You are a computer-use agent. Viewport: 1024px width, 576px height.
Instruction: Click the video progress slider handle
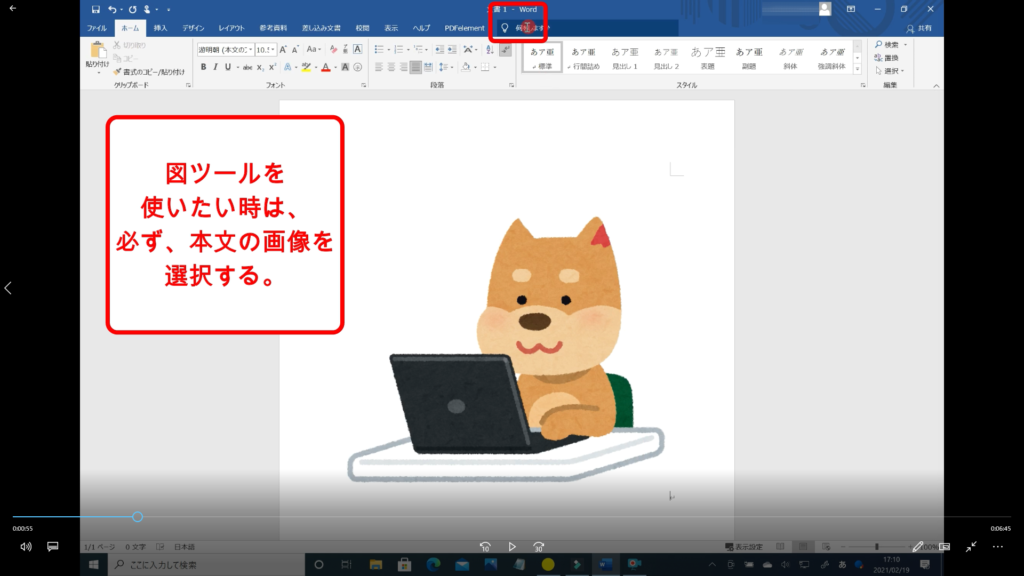[137, 517]
